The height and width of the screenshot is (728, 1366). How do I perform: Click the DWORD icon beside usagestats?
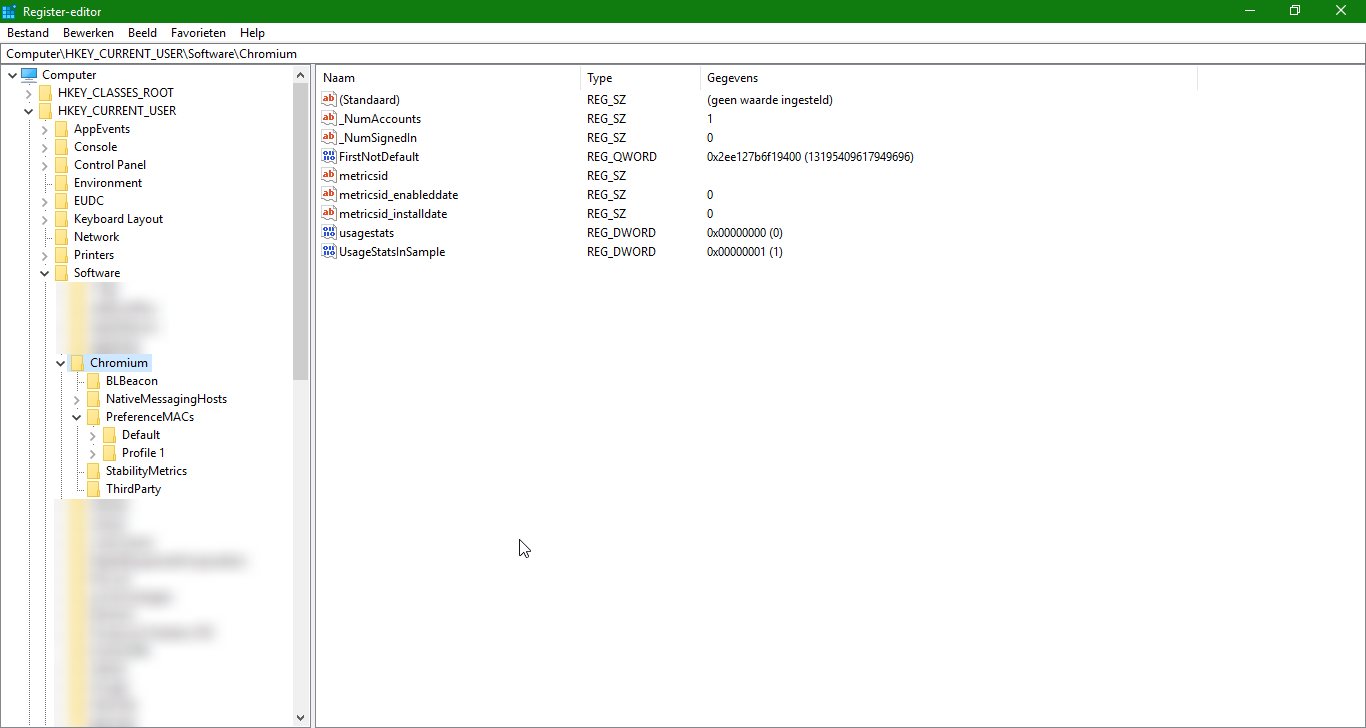tap(328, 232)
